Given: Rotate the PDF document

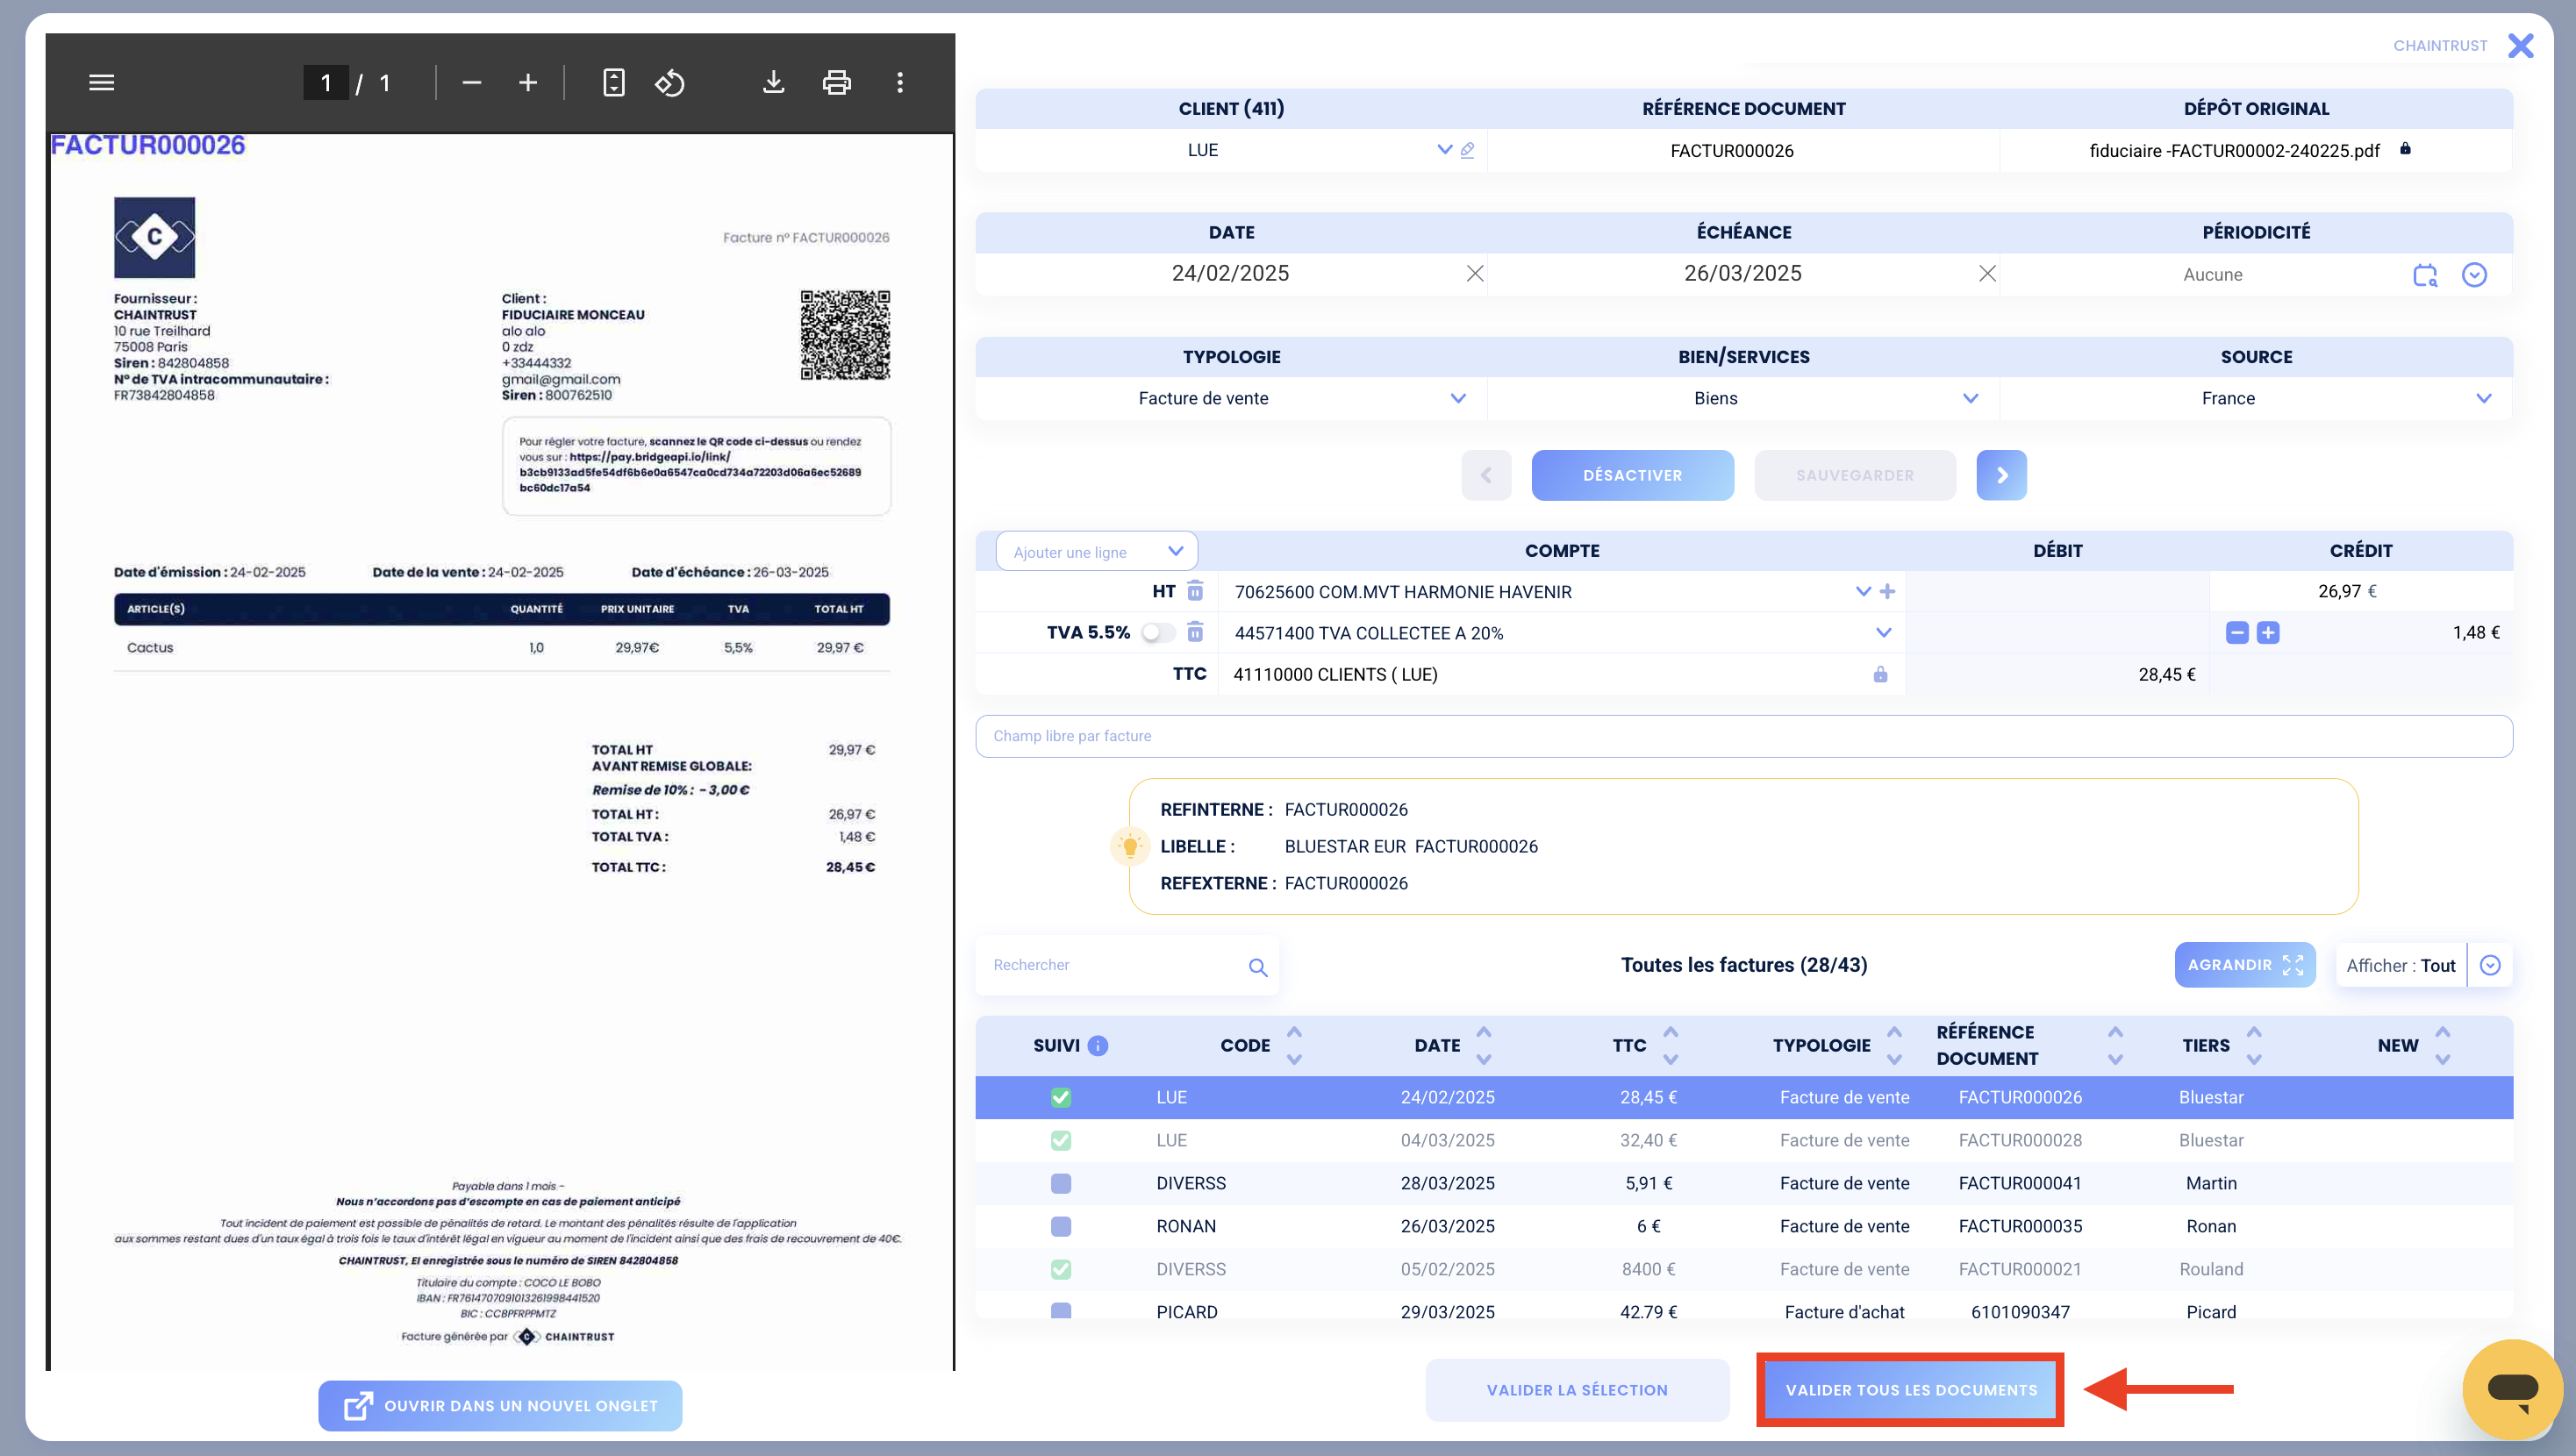Looking at the screenshot, I should click(670, 82).
